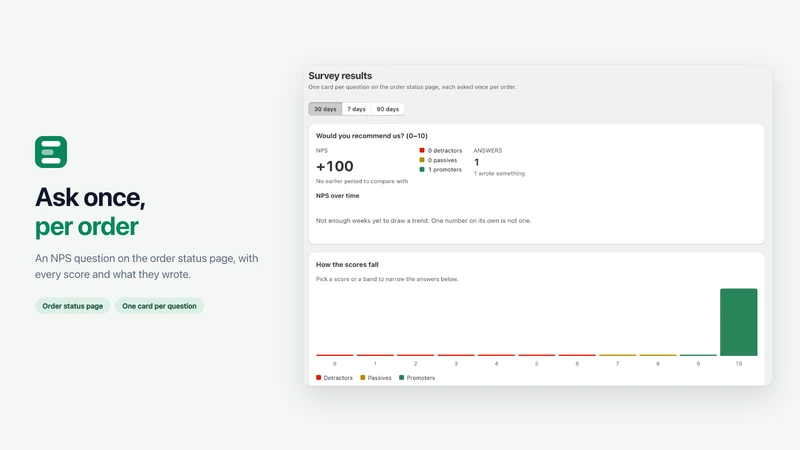Screen dimensions: 800x450
Task: Click the score 5 detractor bar
Action: coord(537,355)
